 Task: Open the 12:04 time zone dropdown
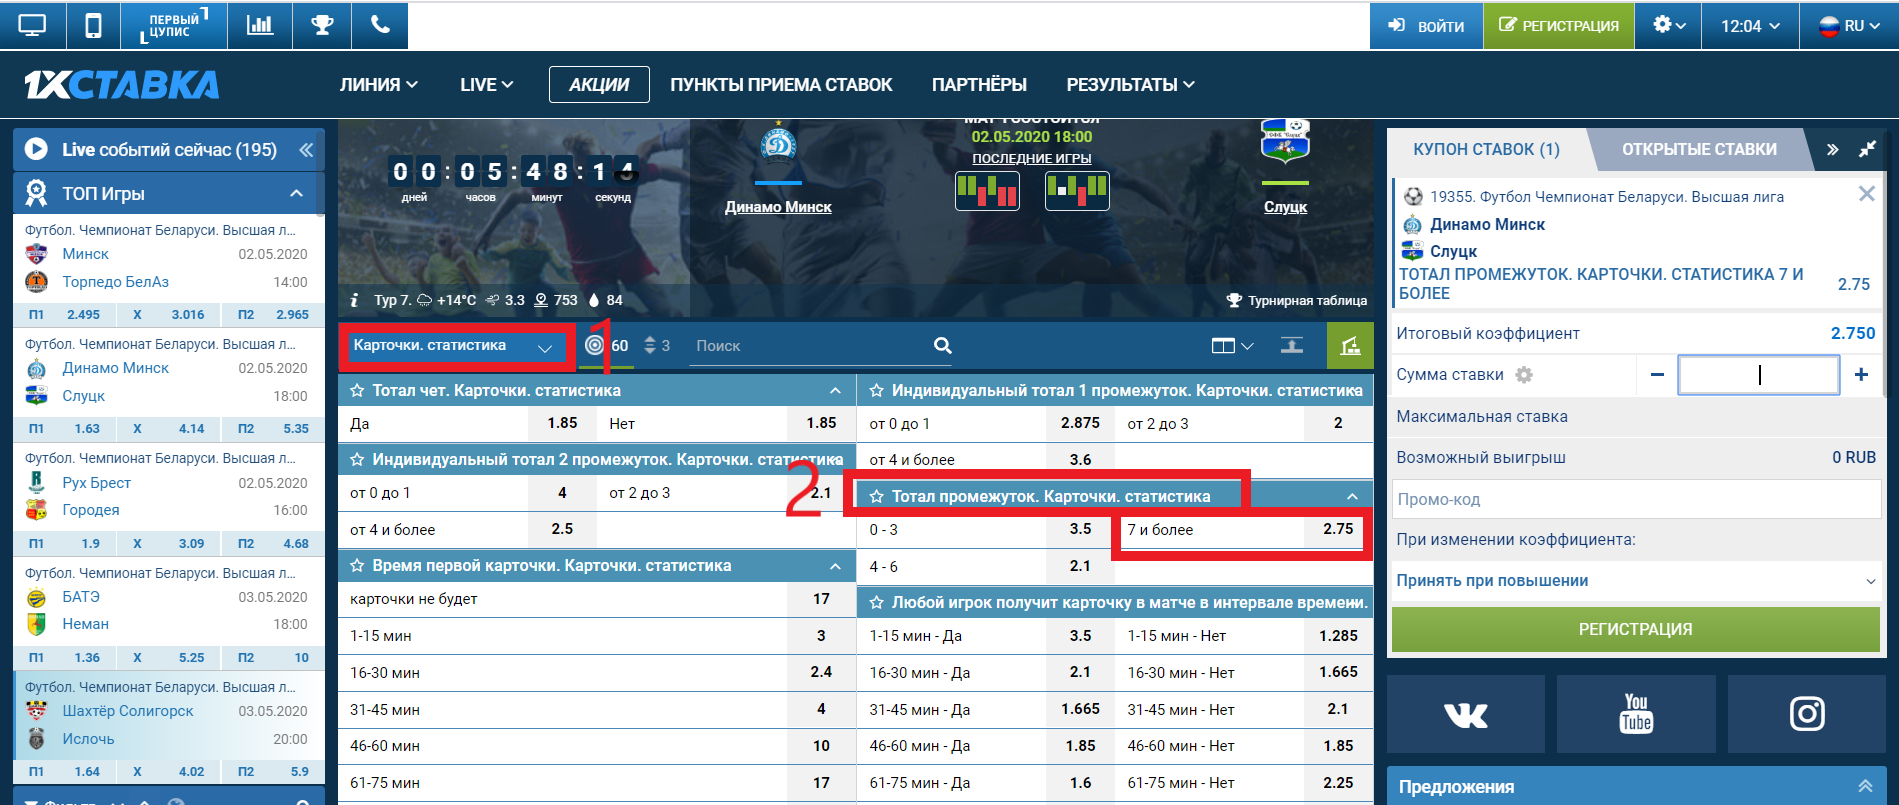click(x=1750, y=25)
